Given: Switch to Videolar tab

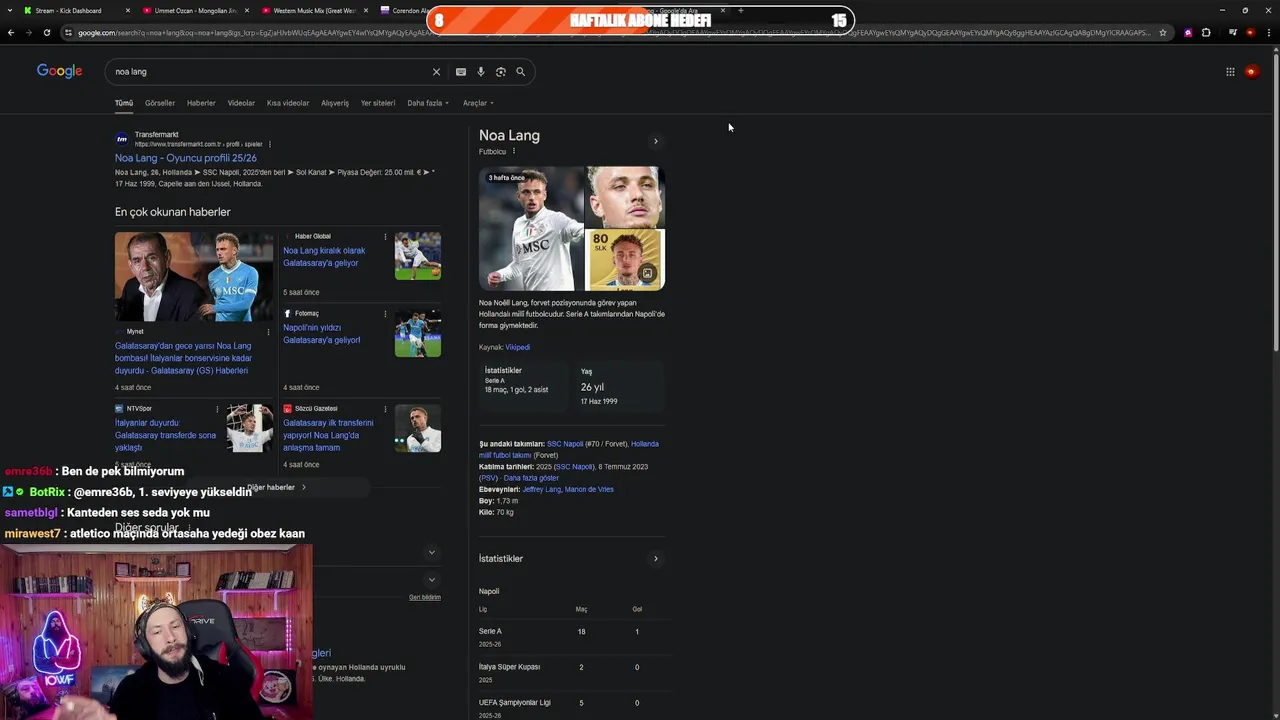Looking at the screenshot, I should tap(241, 103).
